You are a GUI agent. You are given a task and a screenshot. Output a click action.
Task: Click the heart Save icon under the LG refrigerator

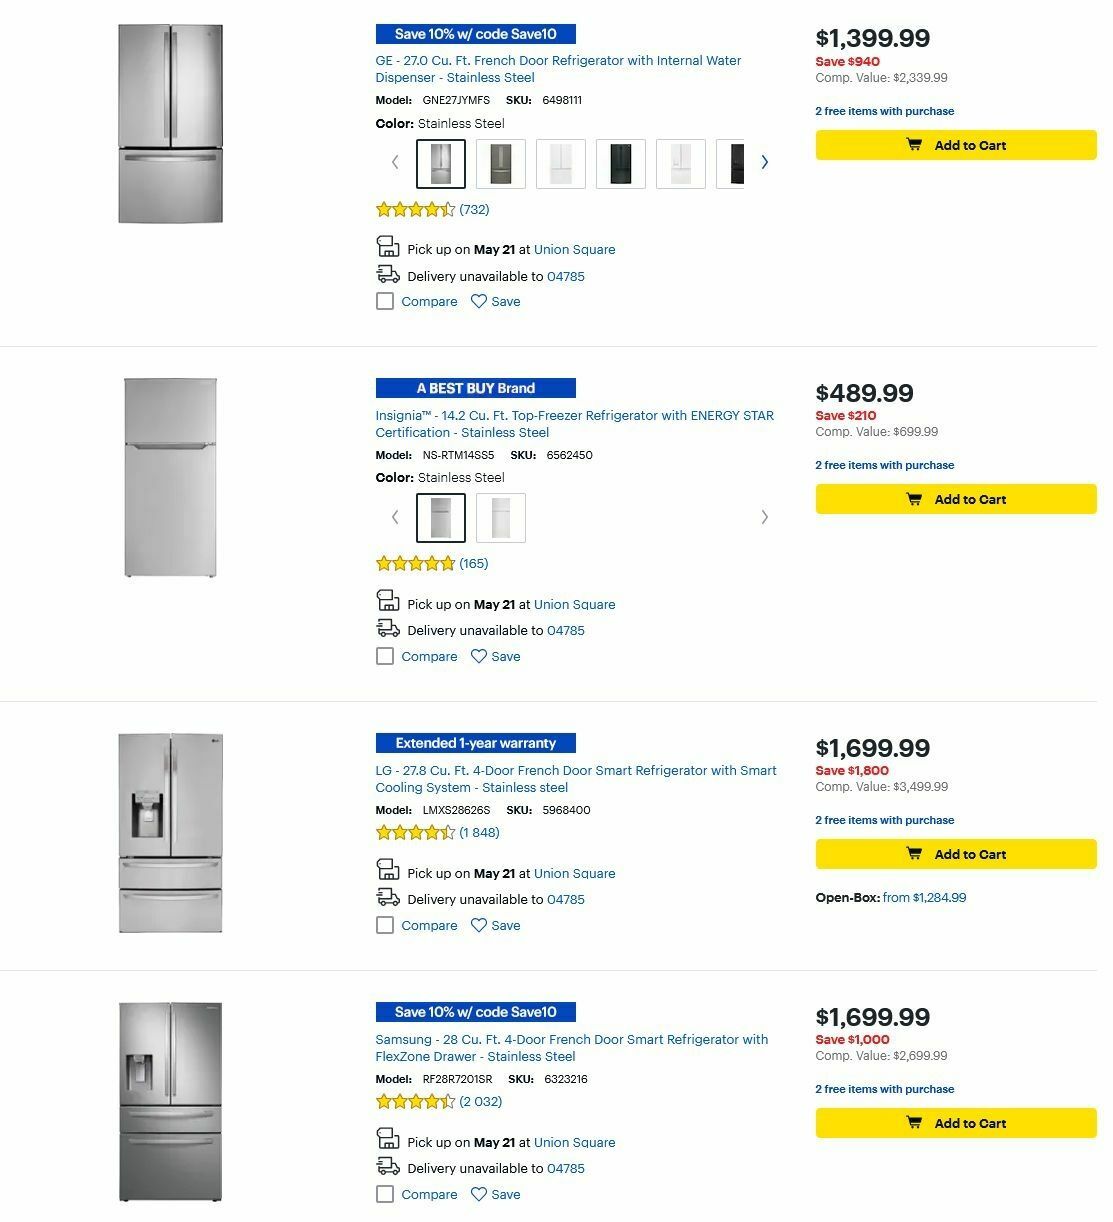[x=478, y=925]
